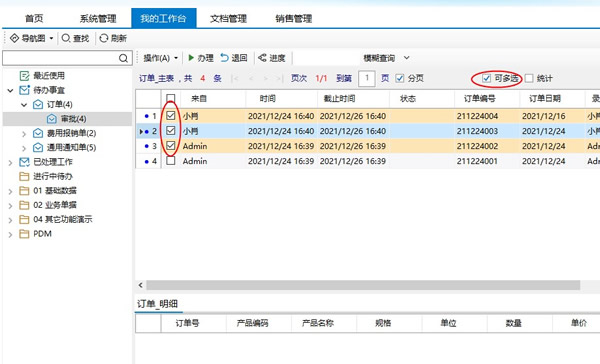Go to previous page arrow
The width and height of the screenshot is (600, 364).
point(251,78)
